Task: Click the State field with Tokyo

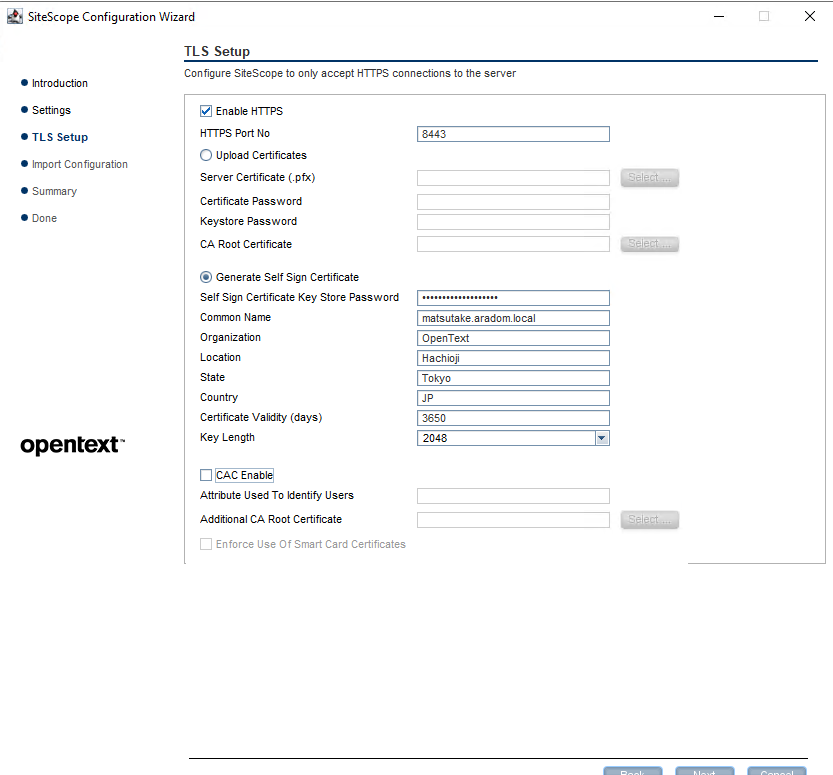Action: click(x=513, y=378)
